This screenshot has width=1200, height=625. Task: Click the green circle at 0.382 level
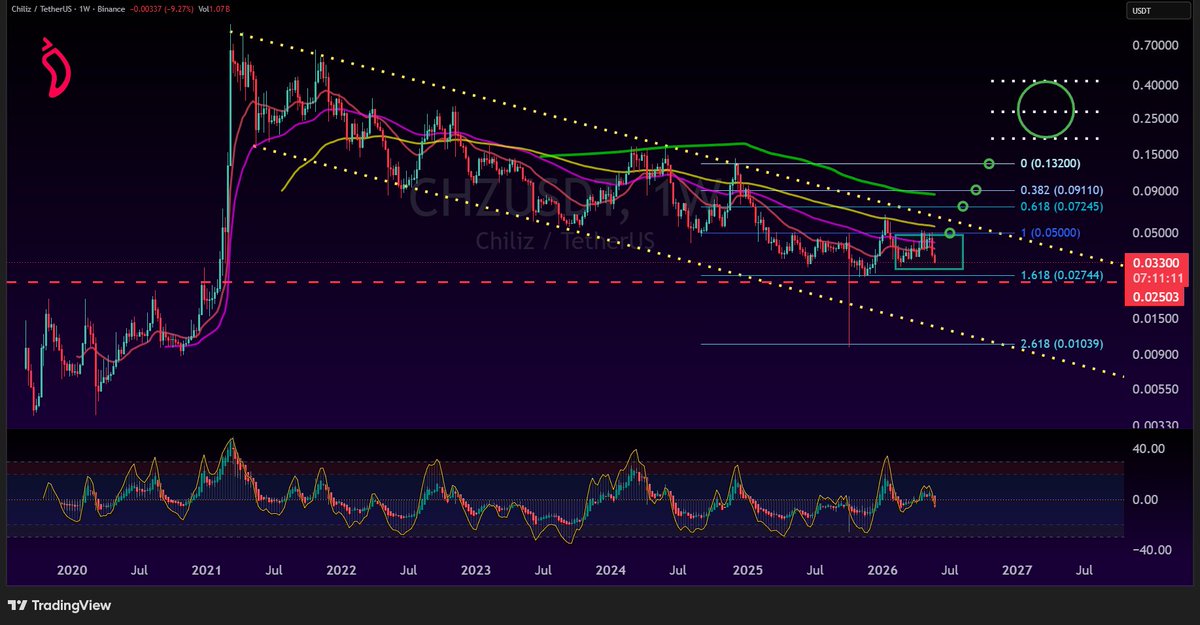(976, 190)
